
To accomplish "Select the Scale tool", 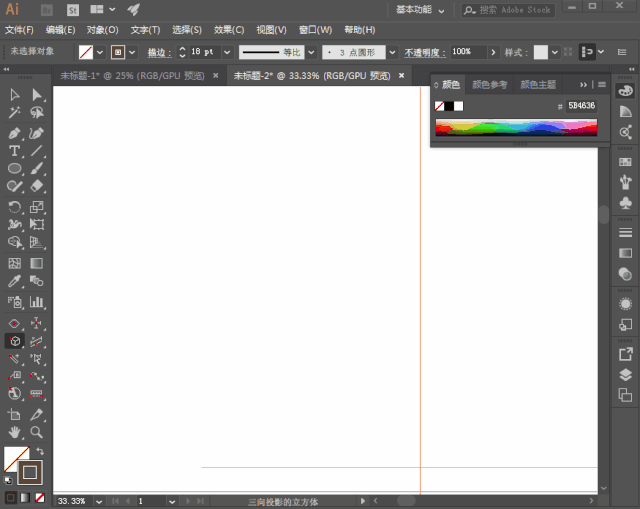I will (x=37, y=207).
